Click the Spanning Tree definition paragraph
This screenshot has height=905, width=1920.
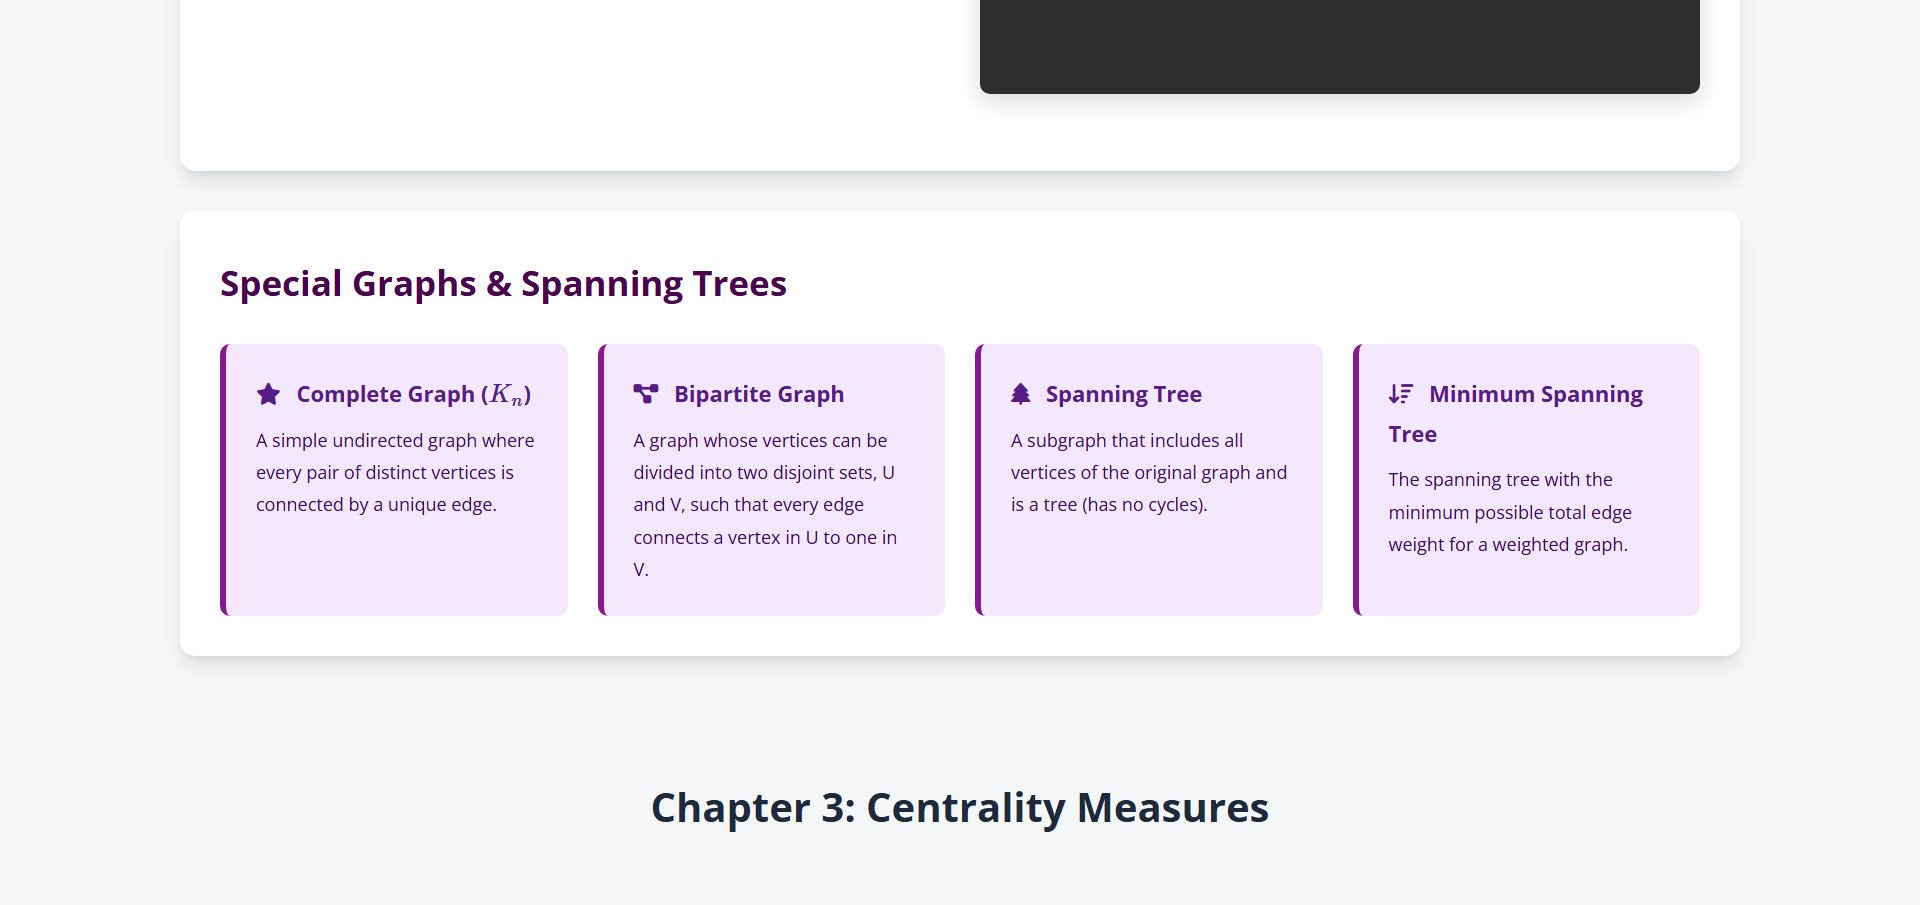click(x=1149, y=472)
